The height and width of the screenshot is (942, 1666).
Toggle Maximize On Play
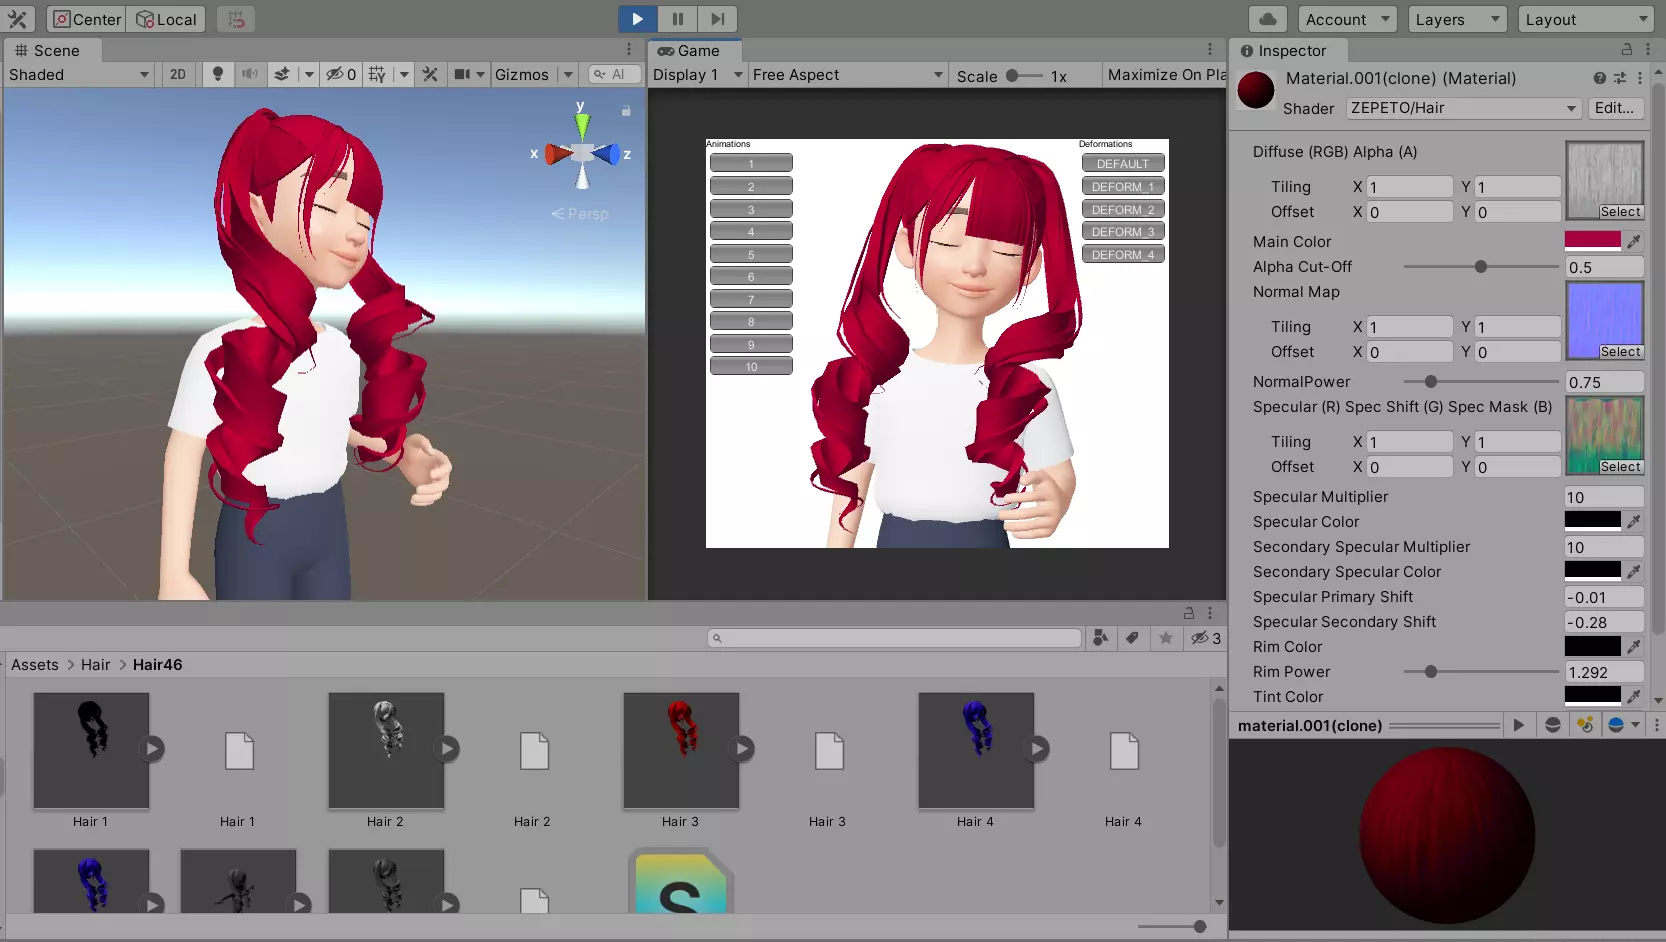tap(1166, 74)
